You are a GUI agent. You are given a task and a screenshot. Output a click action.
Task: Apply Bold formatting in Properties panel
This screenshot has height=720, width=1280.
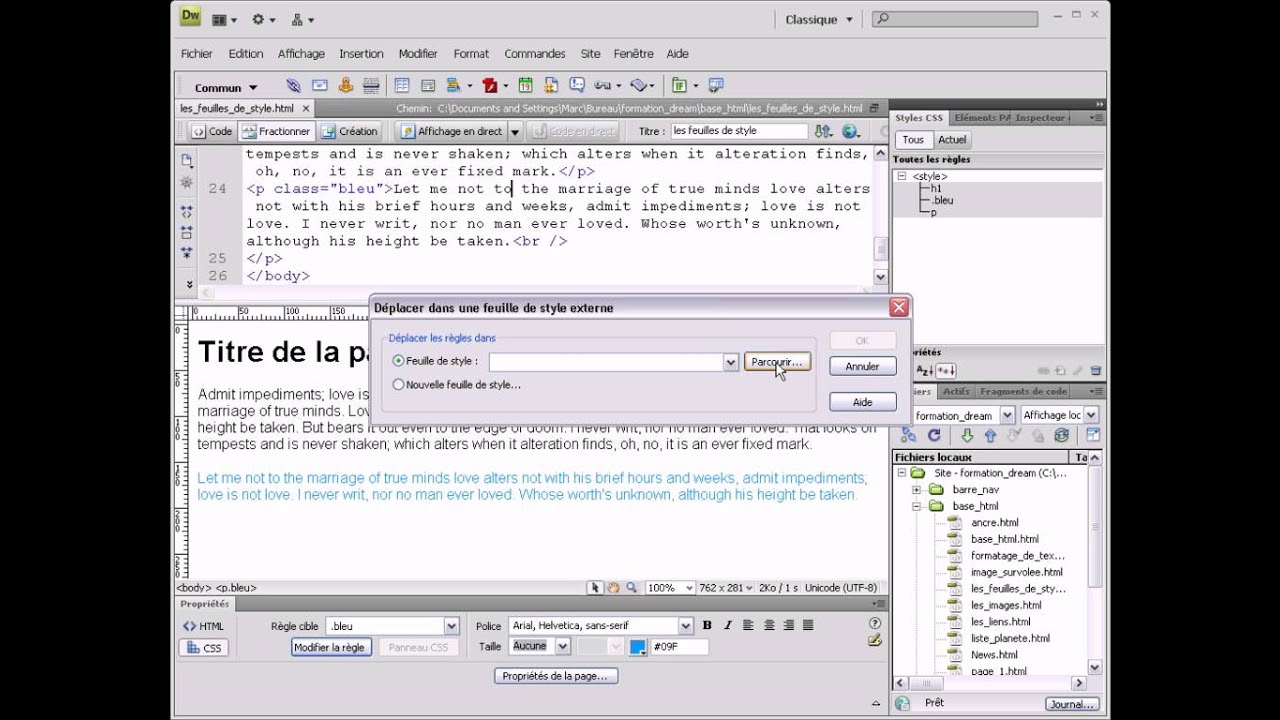[x=707, y=625]
